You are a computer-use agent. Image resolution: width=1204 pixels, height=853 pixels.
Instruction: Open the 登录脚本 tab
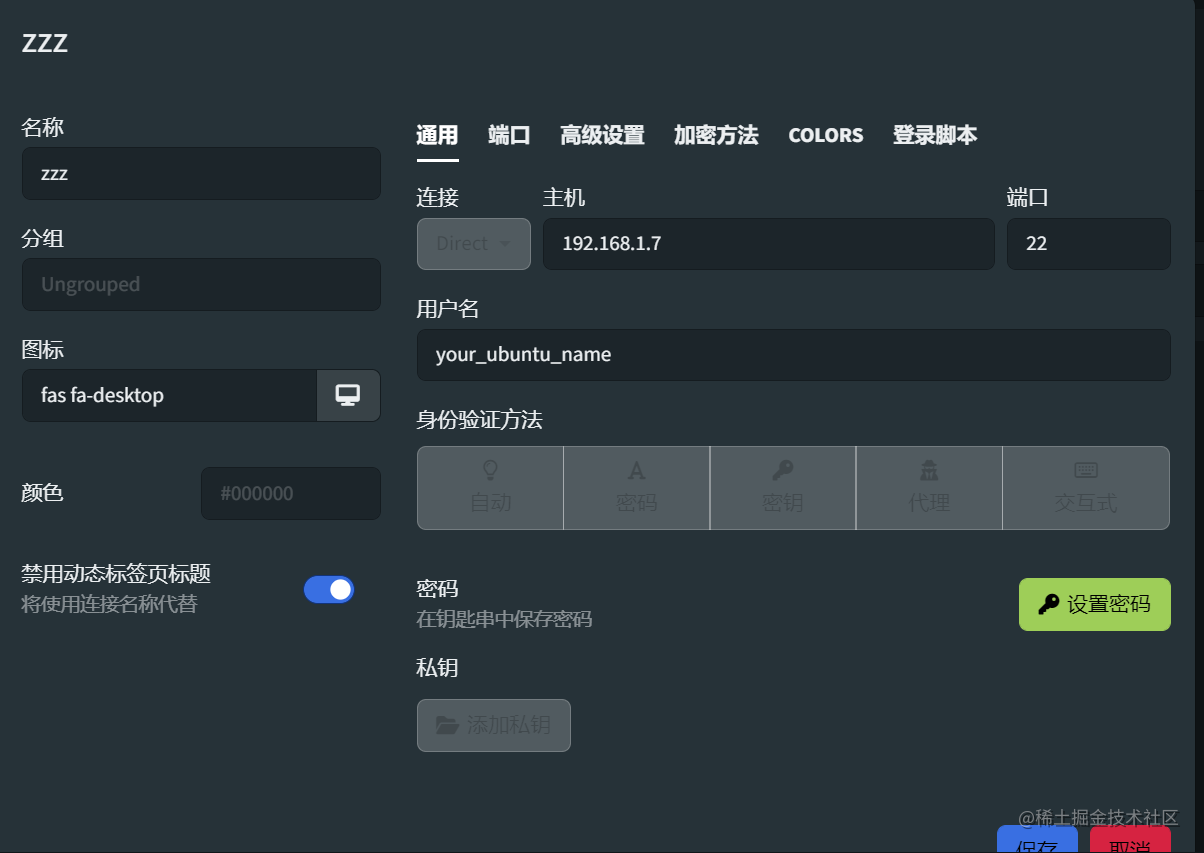pyautogui.click(x=934, y=134)
